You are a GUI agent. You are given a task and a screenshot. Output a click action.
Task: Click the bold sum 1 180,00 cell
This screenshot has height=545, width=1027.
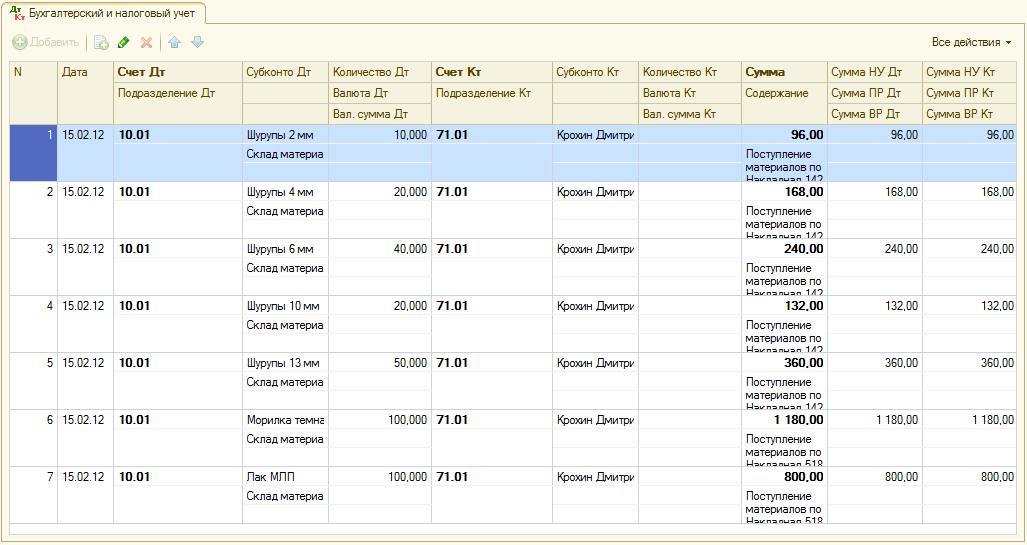(x=784, y=420)
